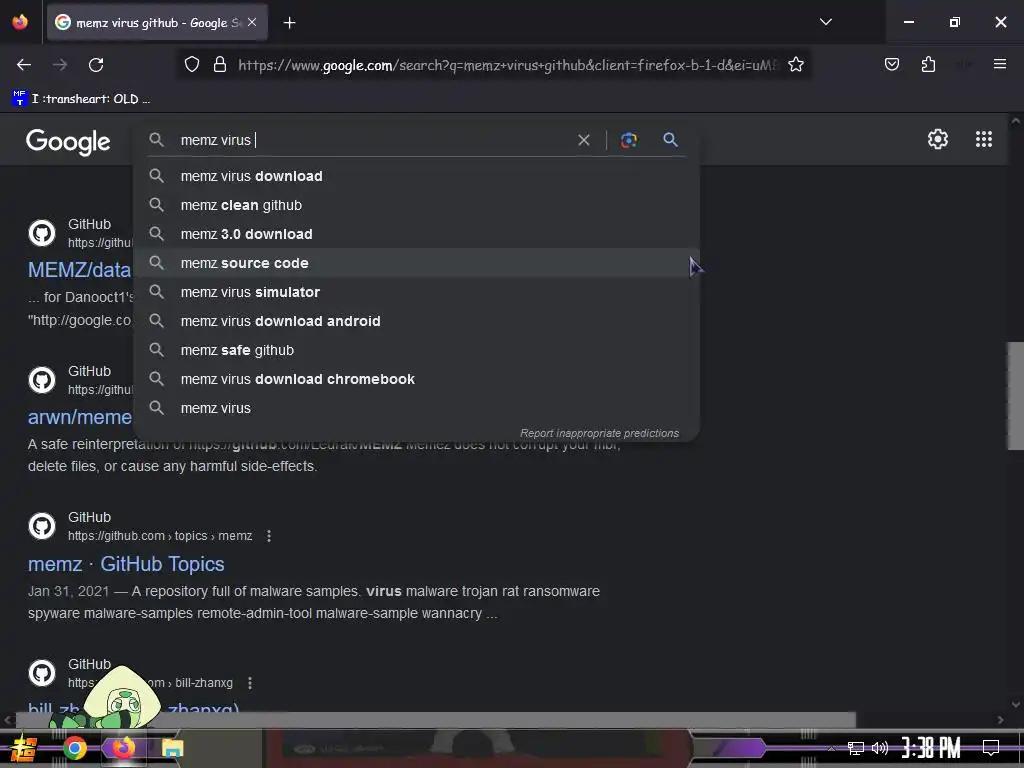List all tabs dropdown arrow
The height and width of the screenshot is (768, 1024).
825,22
